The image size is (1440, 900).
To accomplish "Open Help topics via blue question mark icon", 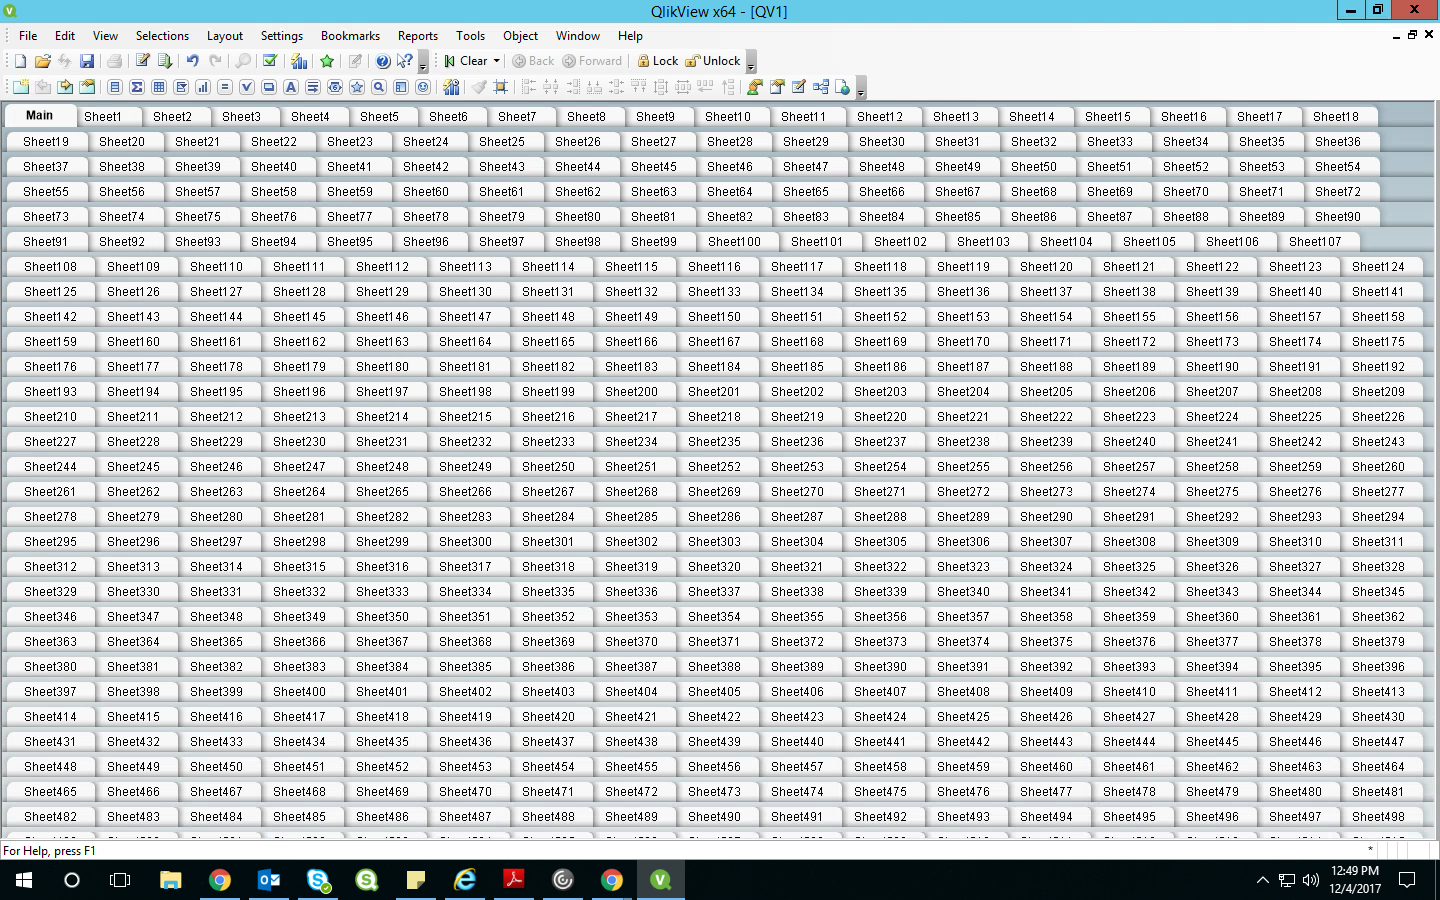I will [382, 61].
